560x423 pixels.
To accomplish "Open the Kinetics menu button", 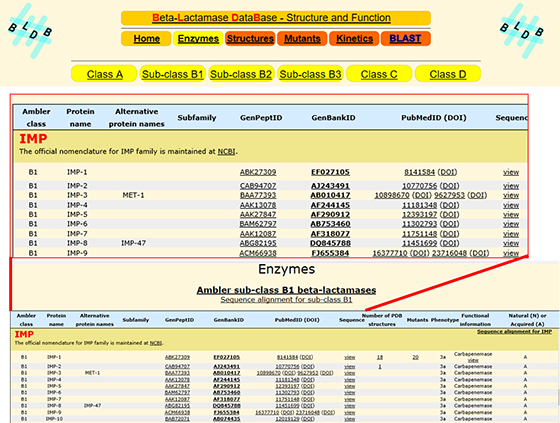I will [354, 39].
